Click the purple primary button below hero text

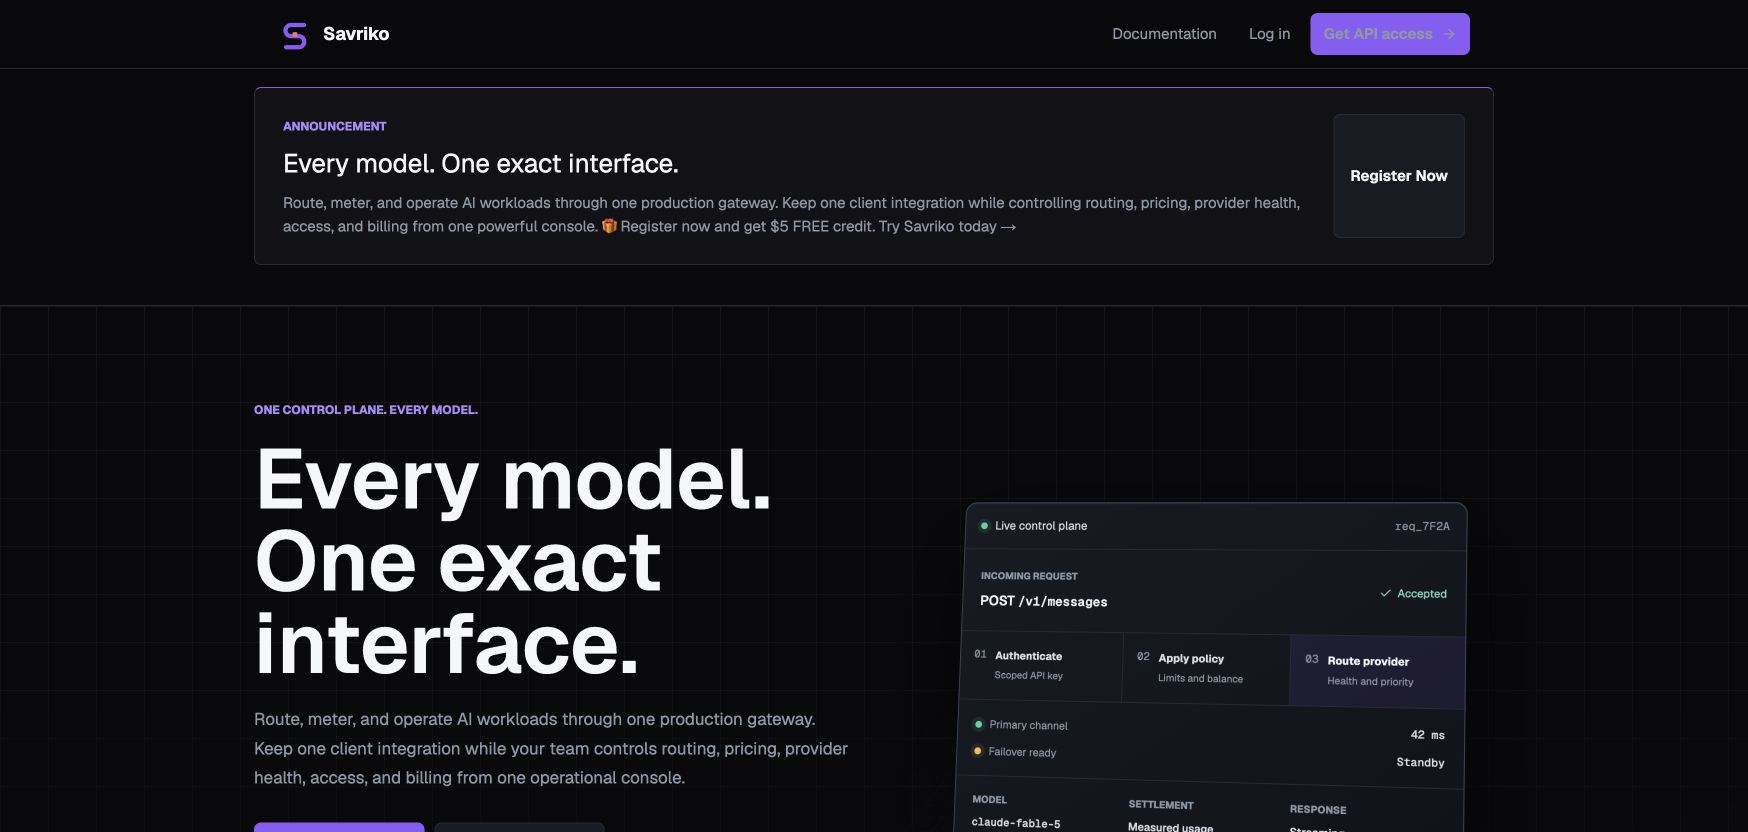tap(339, 827)
